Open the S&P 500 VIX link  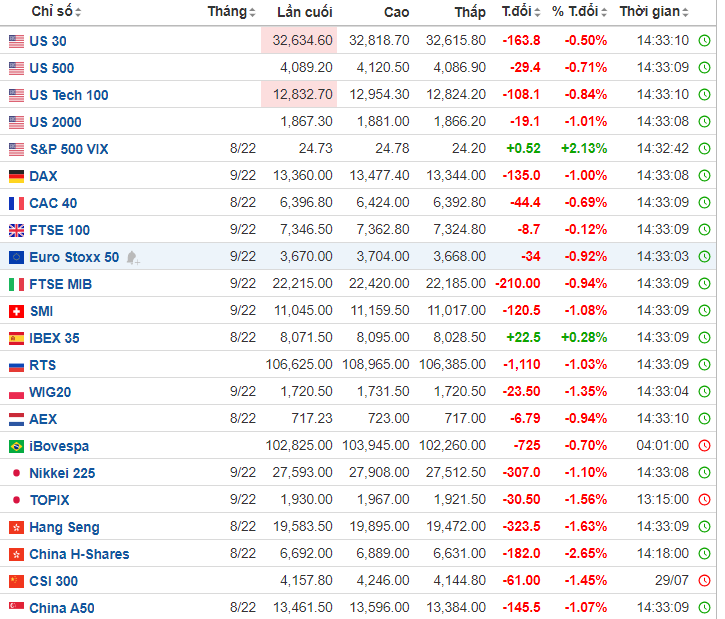point(69,149)
